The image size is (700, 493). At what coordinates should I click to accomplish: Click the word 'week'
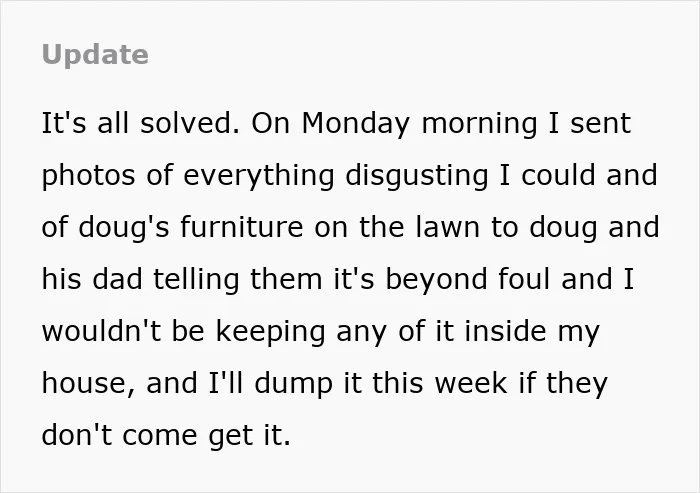coord(471,384)
